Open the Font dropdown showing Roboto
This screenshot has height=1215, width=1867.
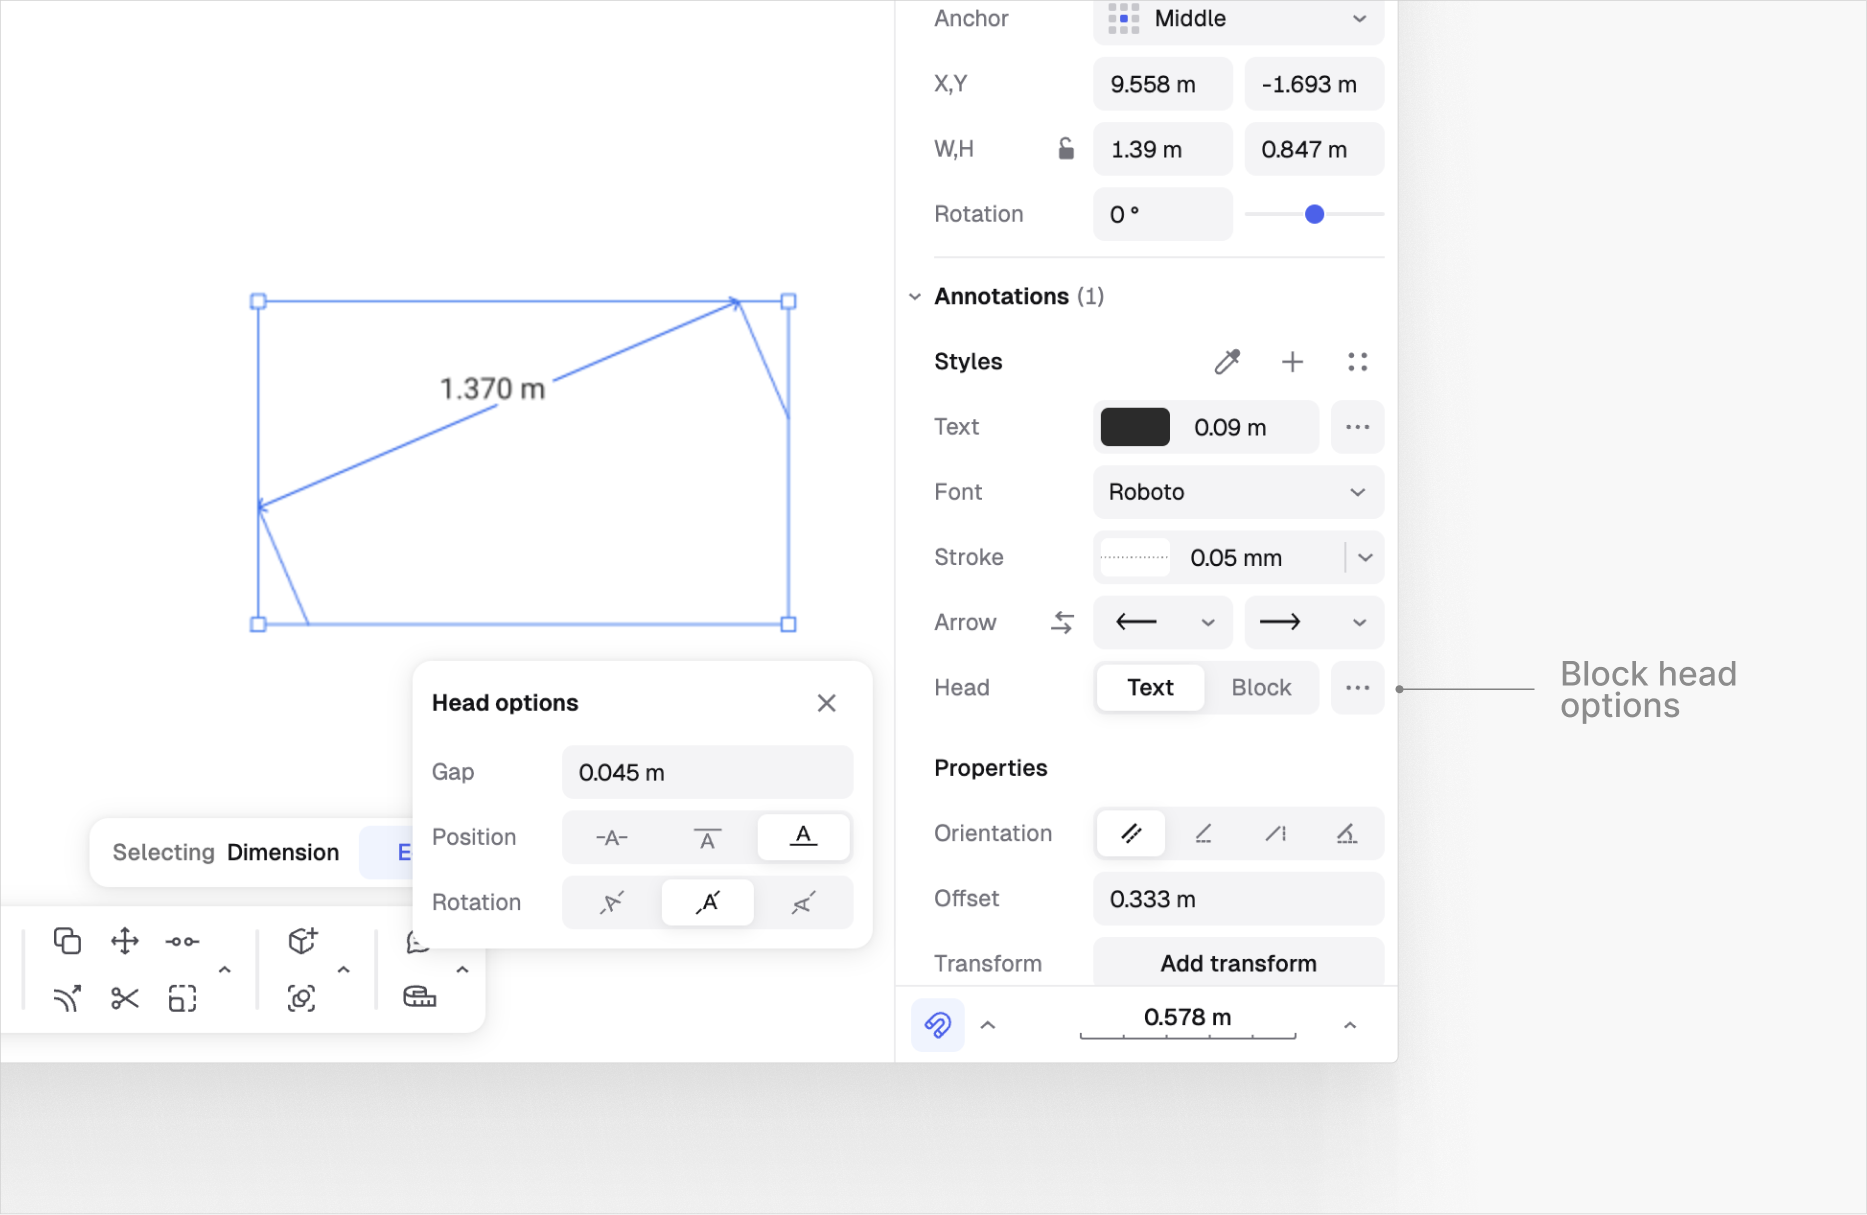(1238, 492)
